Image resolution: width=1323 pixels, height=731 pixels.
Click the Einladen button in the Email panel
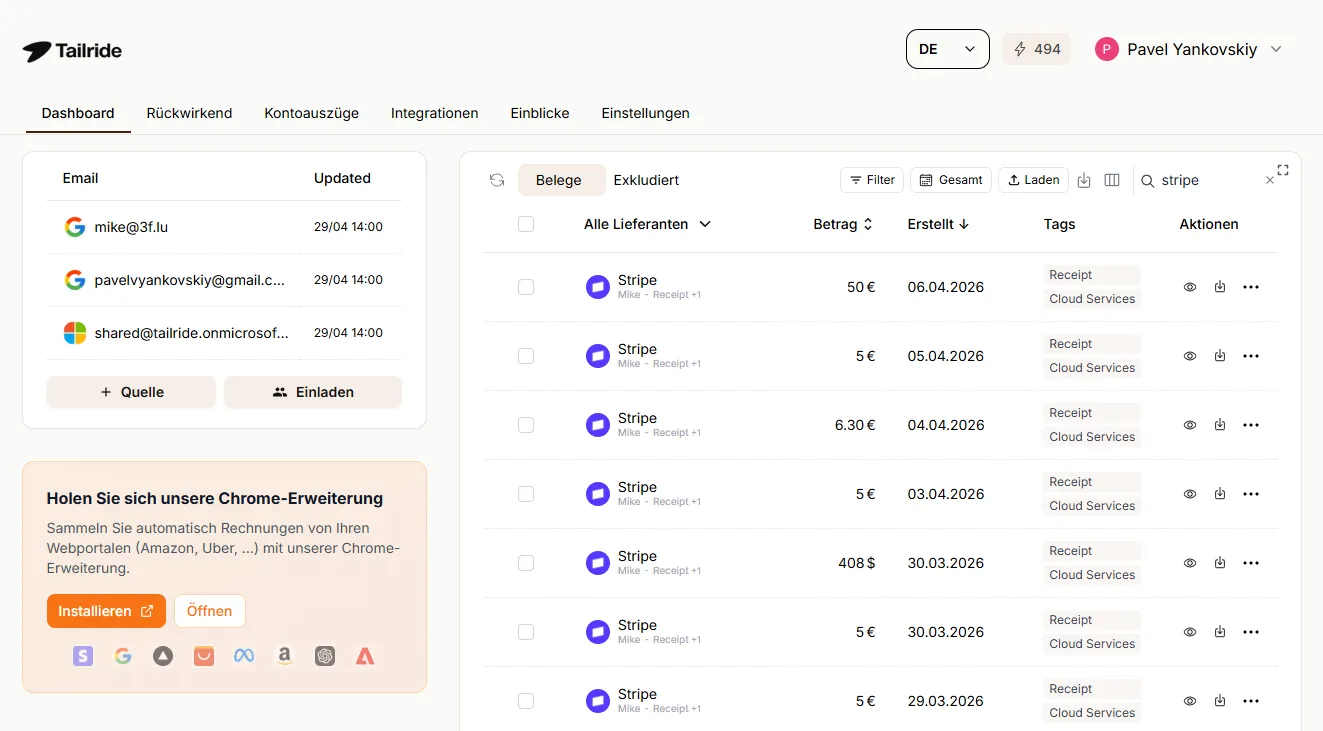[313, 392]
